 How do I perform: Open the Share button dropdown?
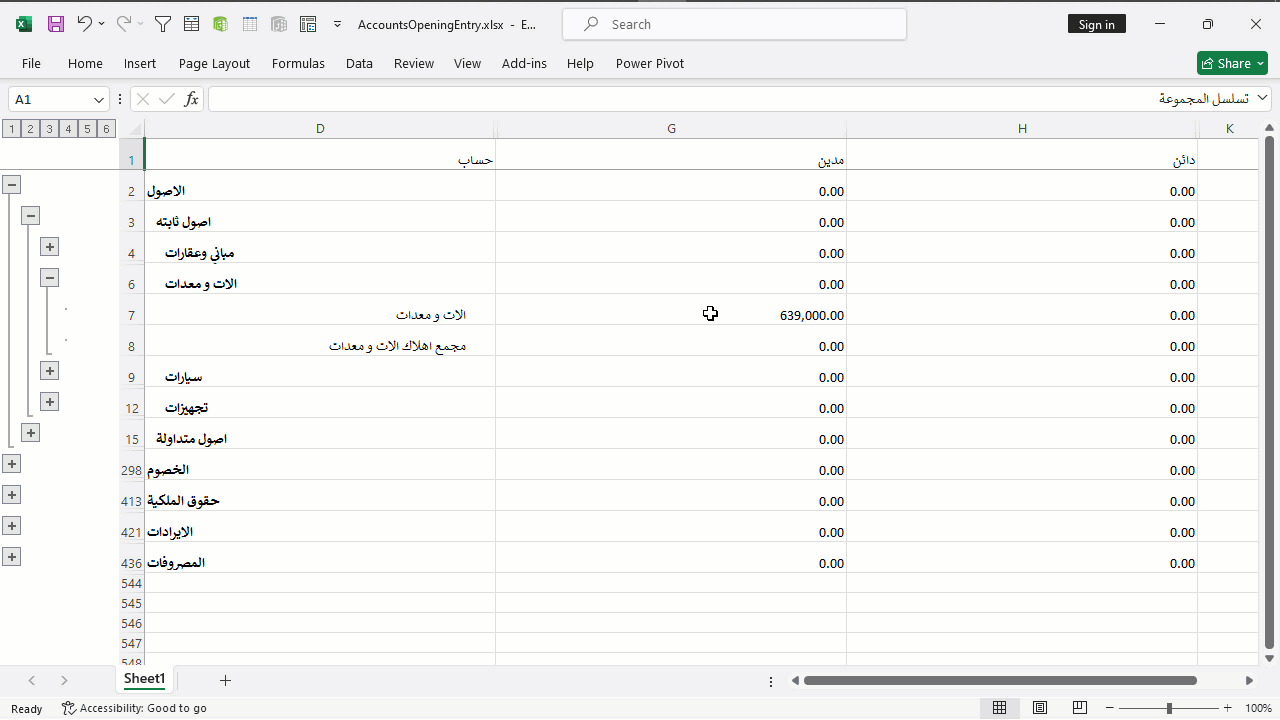(x=1260, y=63)
